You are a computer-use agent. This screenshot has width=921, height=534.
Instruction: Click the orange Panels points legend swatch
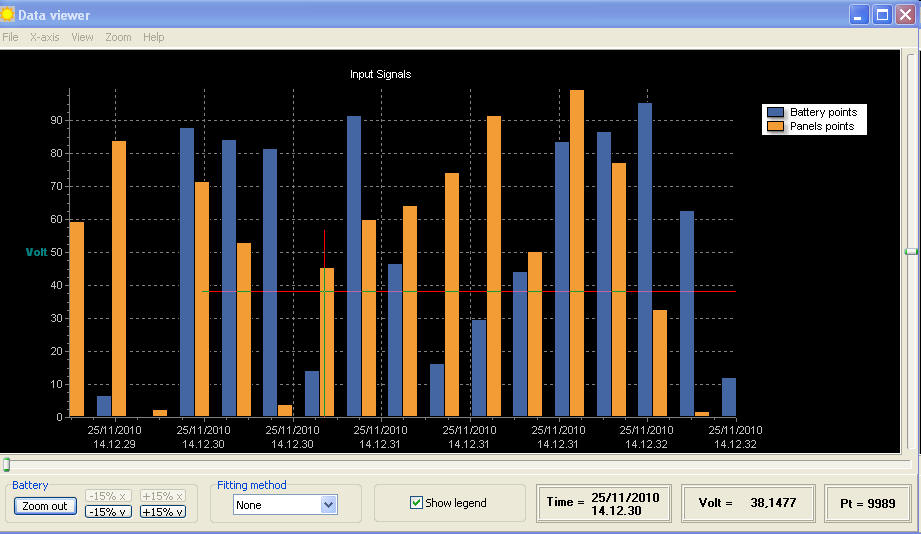pyautogui.click(x=776, y=127)
